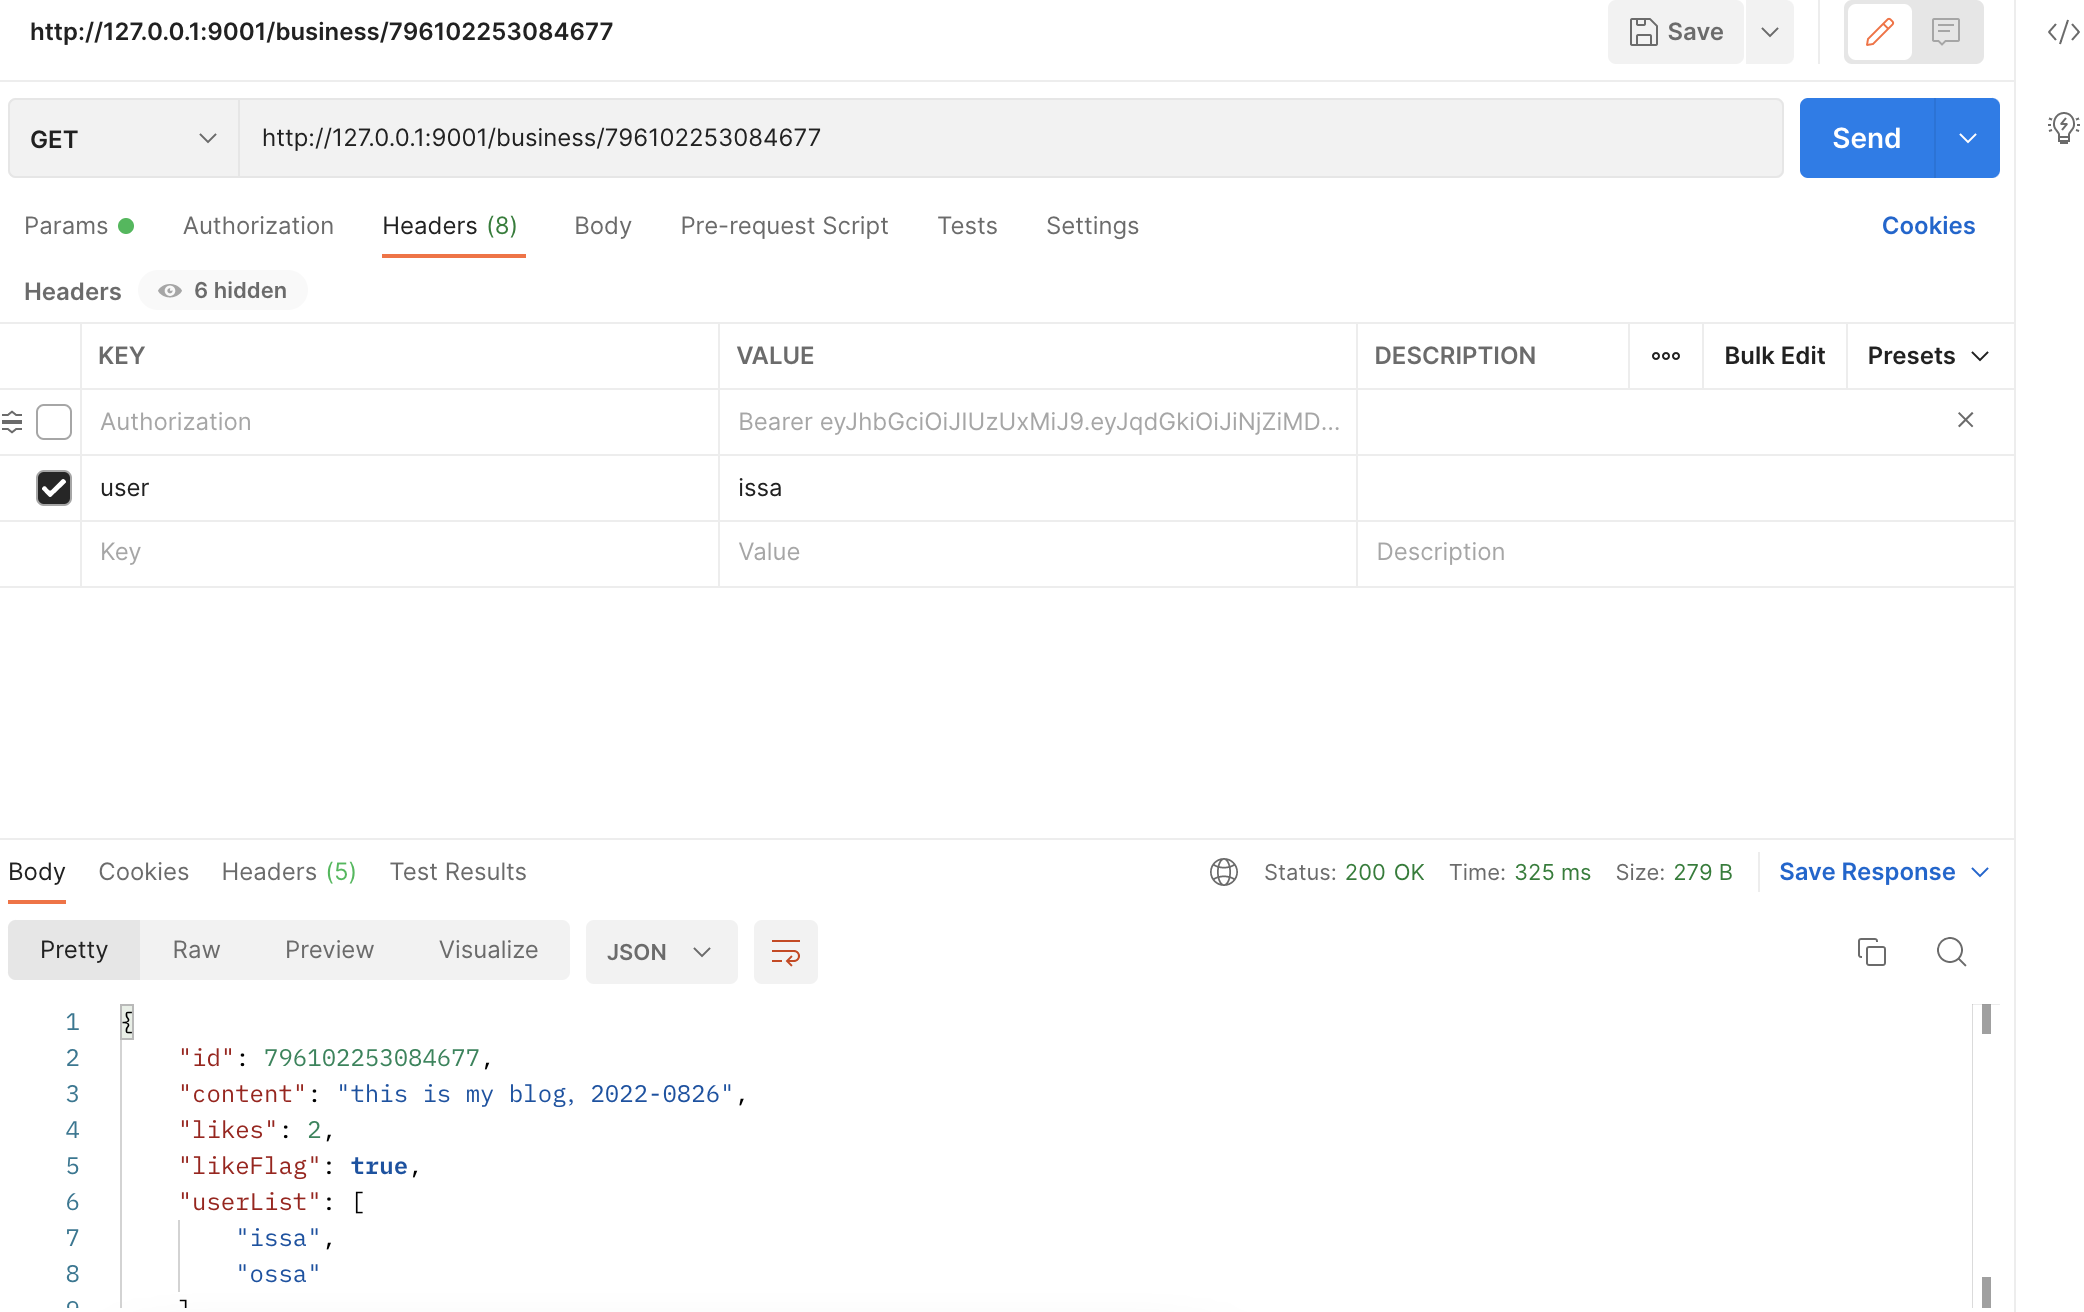This screenshot has height=1312, width=2084.
Task: Click the empty Description input field
Action: click(x=1686, y=552)
